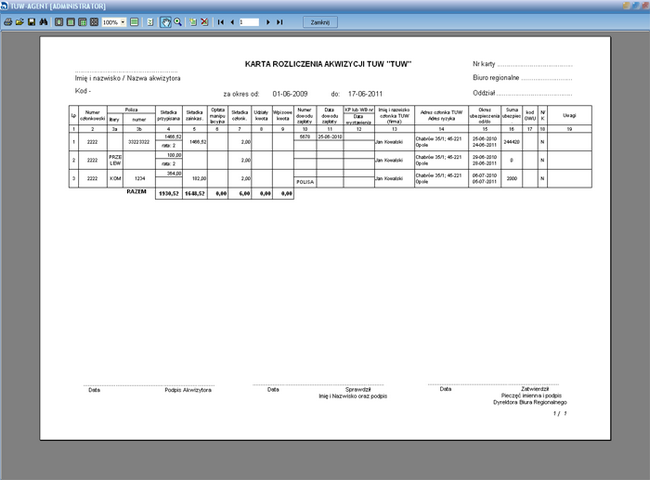Click the sum insured 244420 cell
Screen dimensions: 650x480
coord(512,142)
